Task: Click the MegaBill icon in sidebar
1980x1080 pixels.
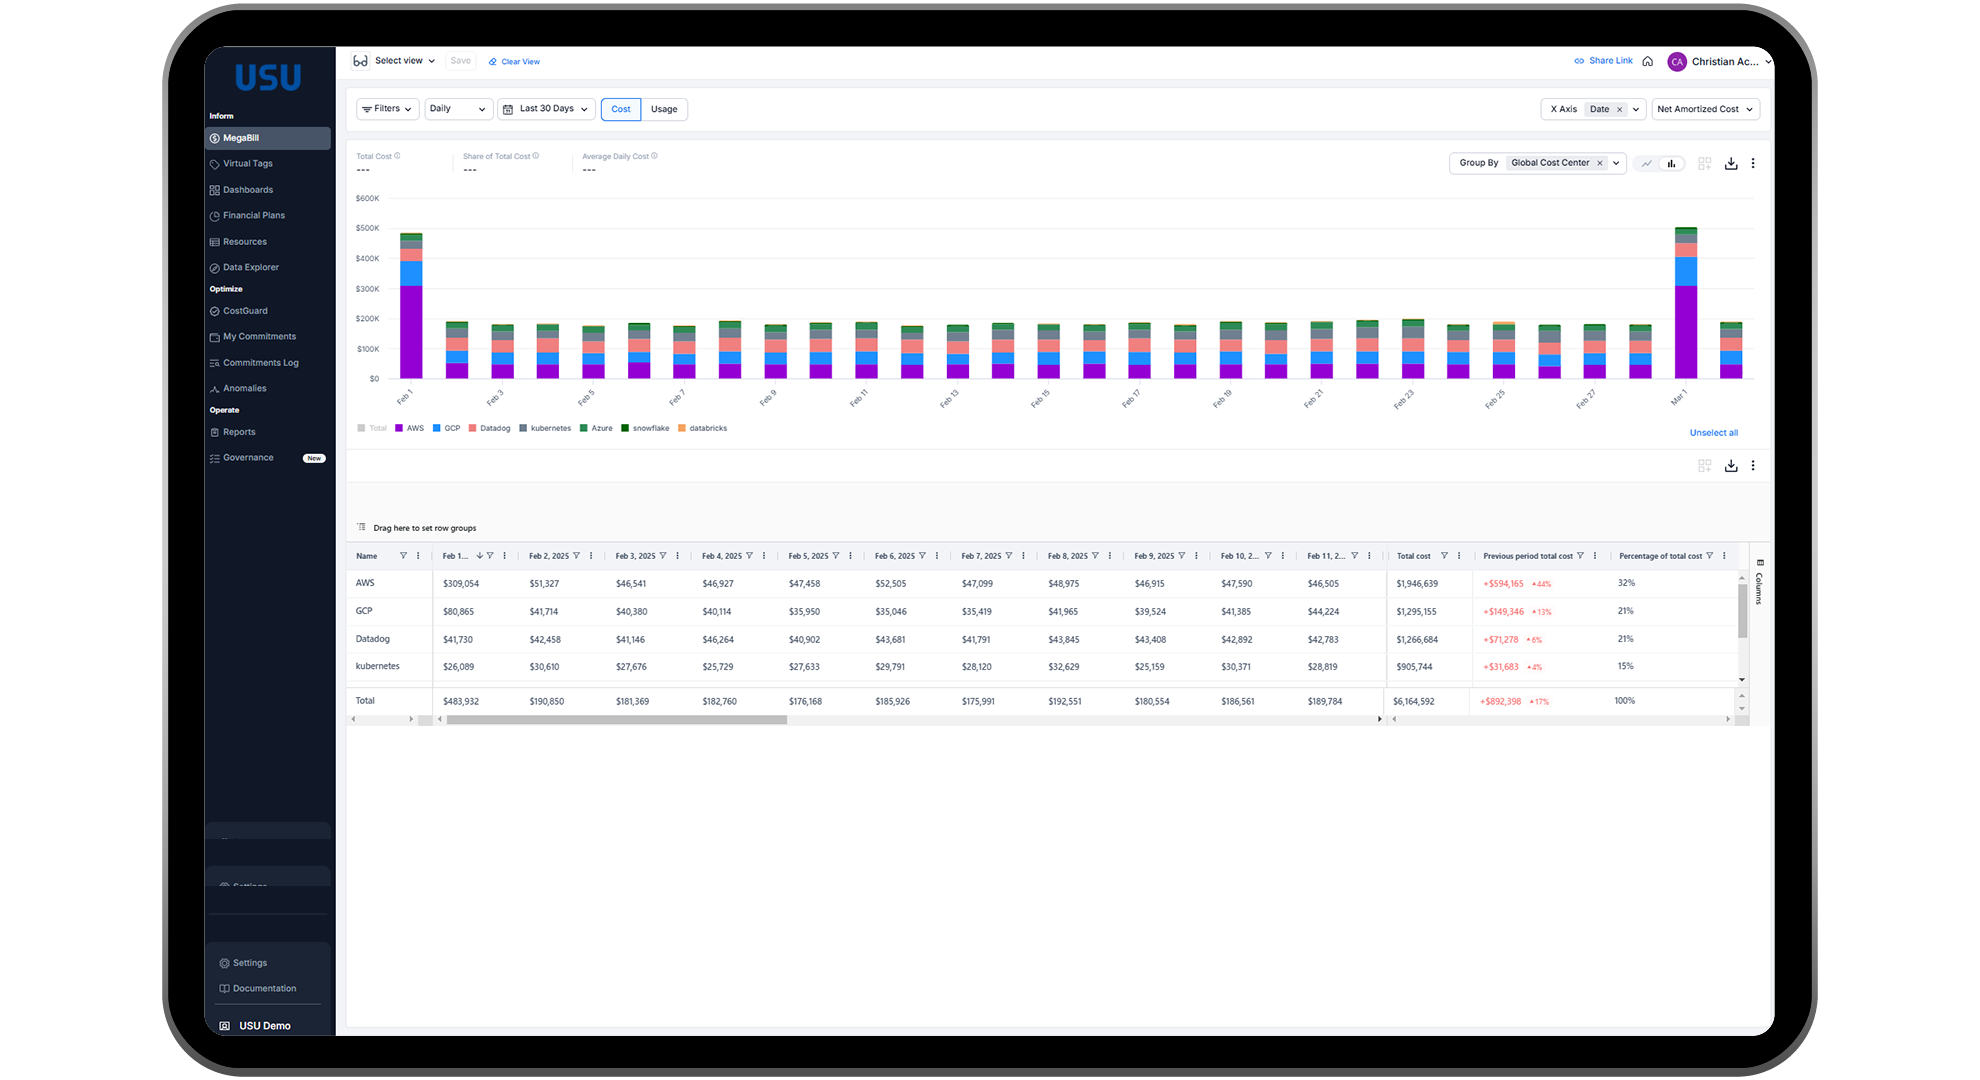Action: (217, 138)
